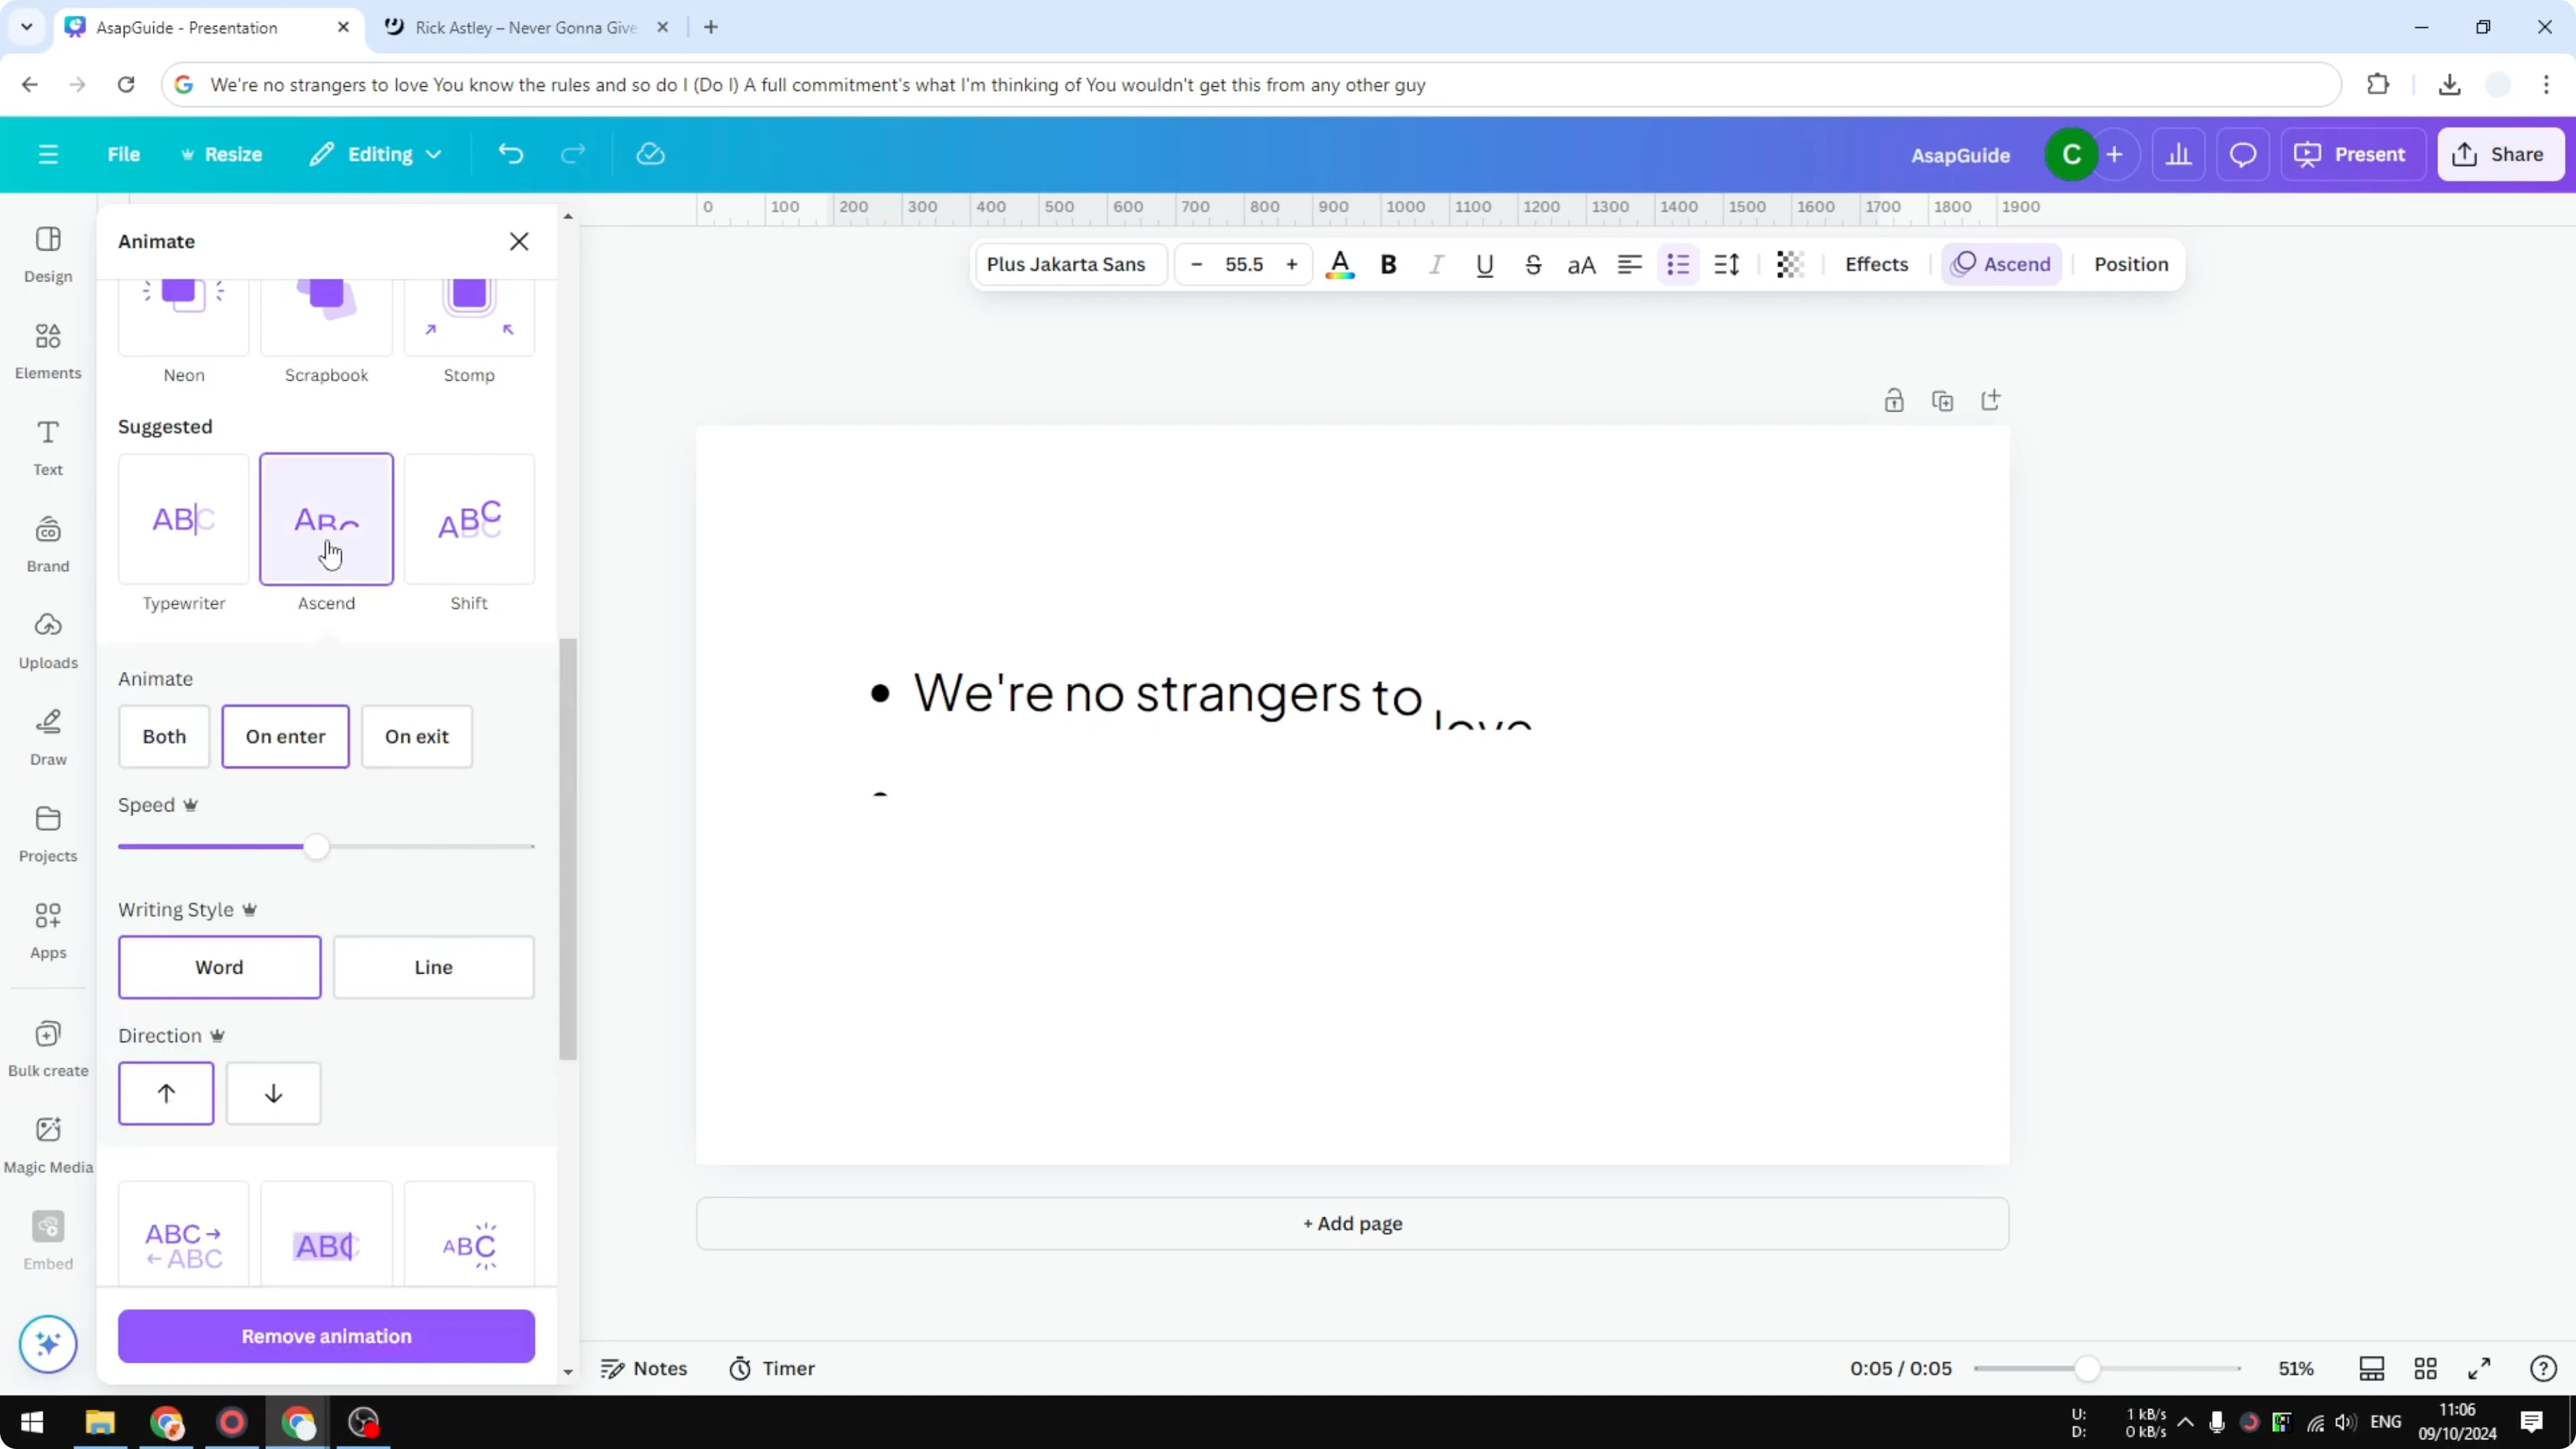Open the Magic Media tool
The image size is (2576, 1449).
click(x=48, y=1145)
